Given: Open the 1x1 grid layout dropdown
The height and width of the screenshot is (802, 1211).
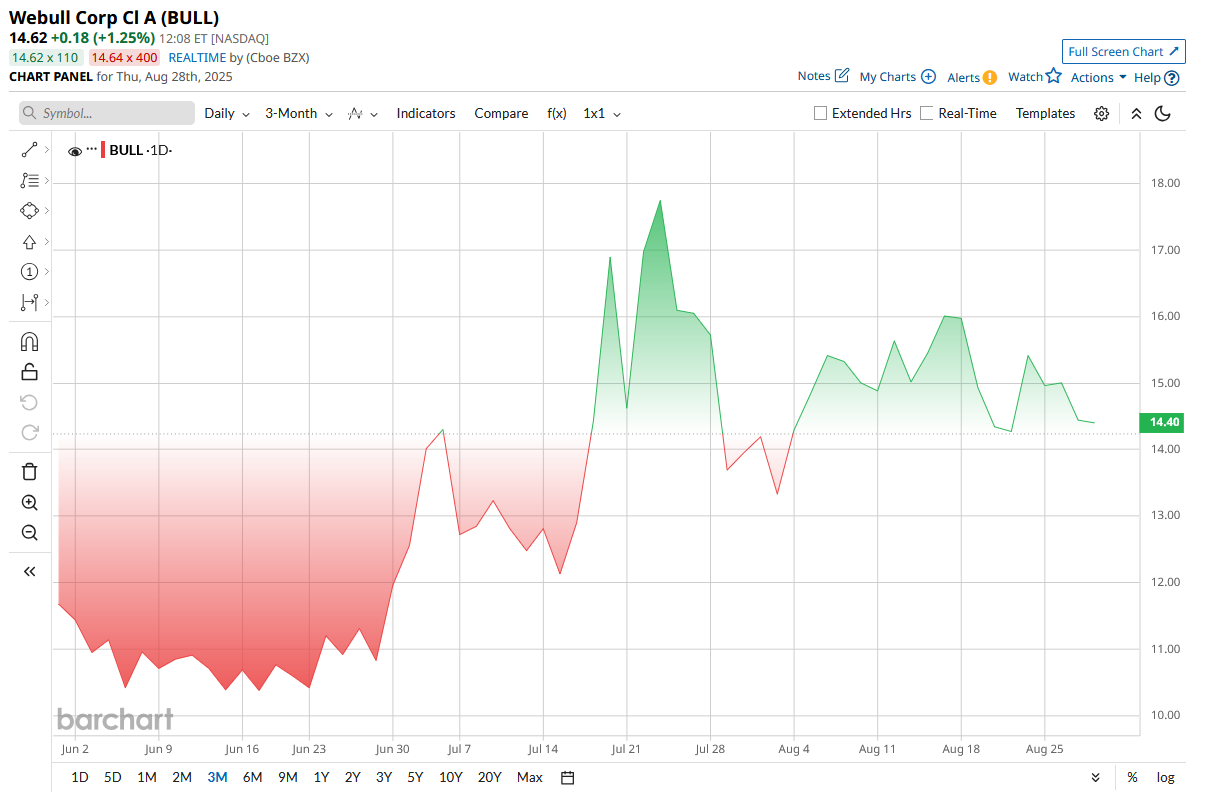Looking at the screenshot, I should (x=602, y=114).
